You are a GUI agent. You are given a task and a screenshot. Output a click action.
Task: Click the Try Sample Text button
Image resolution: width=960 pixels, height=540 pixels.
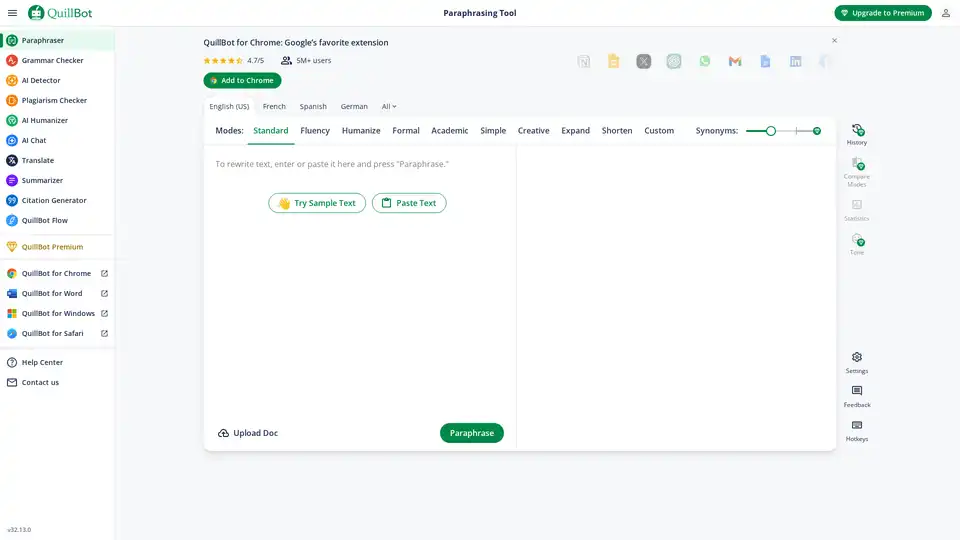pos(316,203)
